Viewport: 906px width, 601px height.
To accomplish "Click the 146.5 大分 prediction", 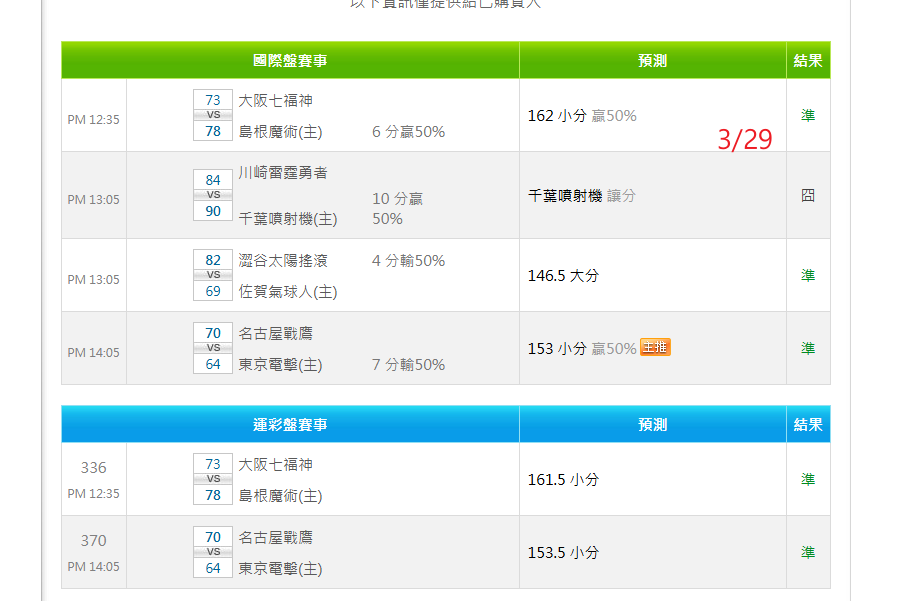I will (x=563, y=276).
